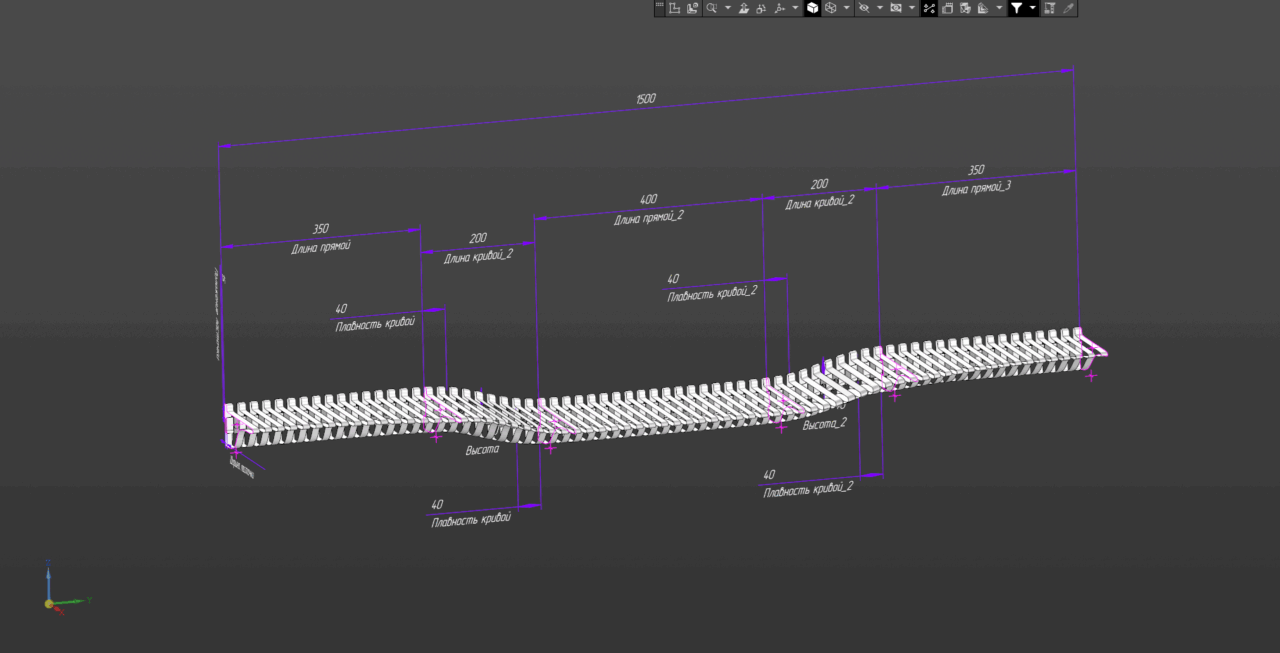
Task: Select the 'Высота_2' dimension label
Action: [x=825, y=424]
